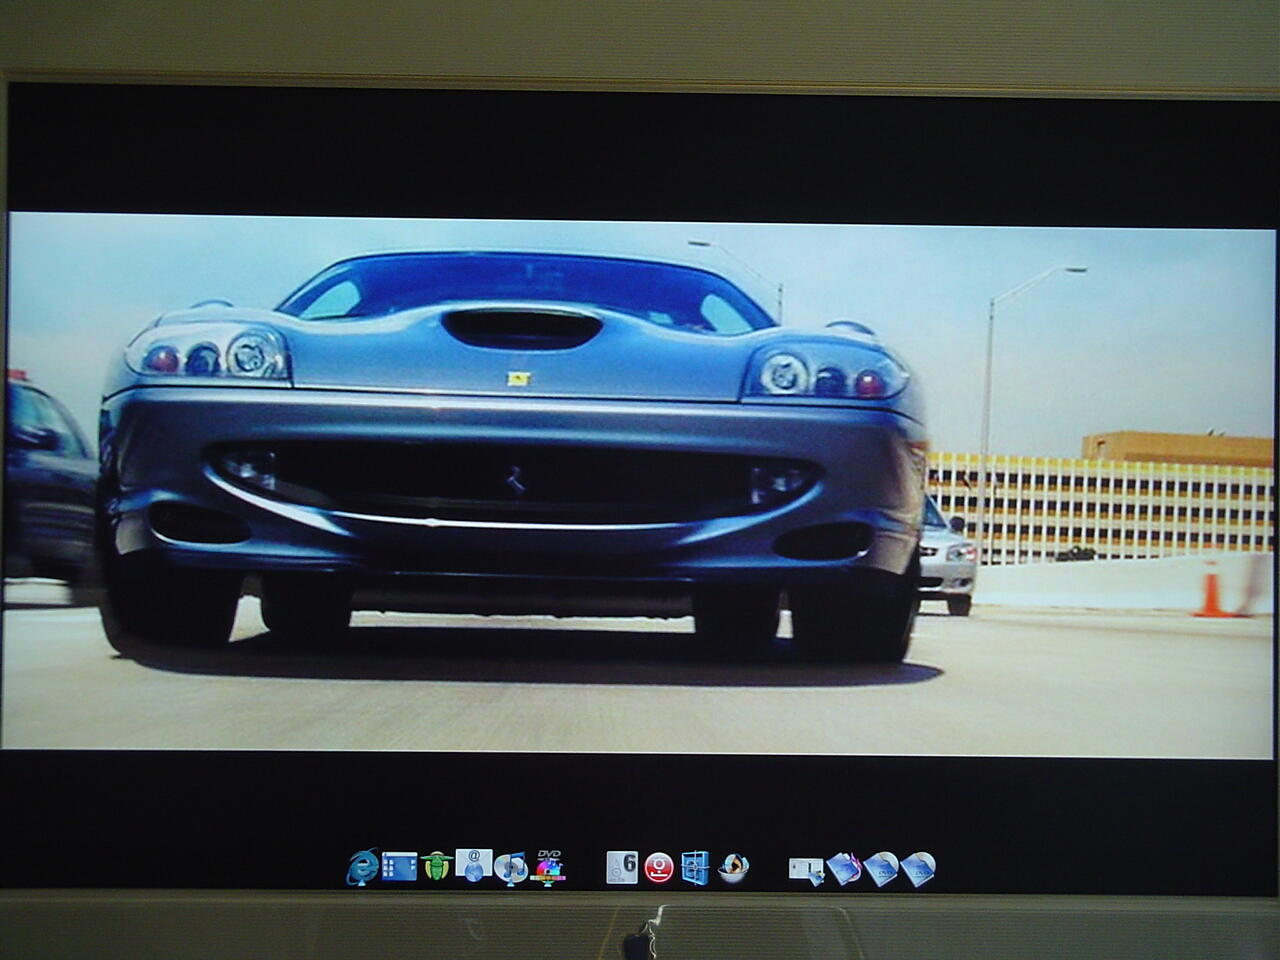Open Internet Explorer from the dock
This screenshot has width=1280, height=960.
pyautogui.click(x=363, y=867)
